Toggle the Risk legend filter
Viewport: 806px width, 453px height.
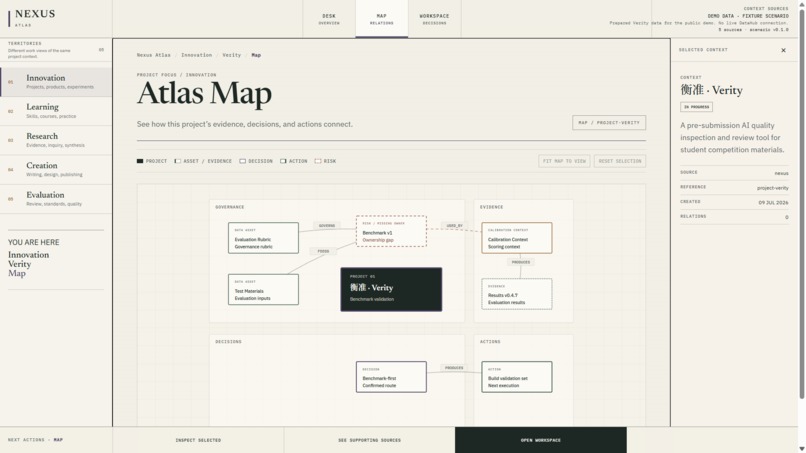(325, 161)
